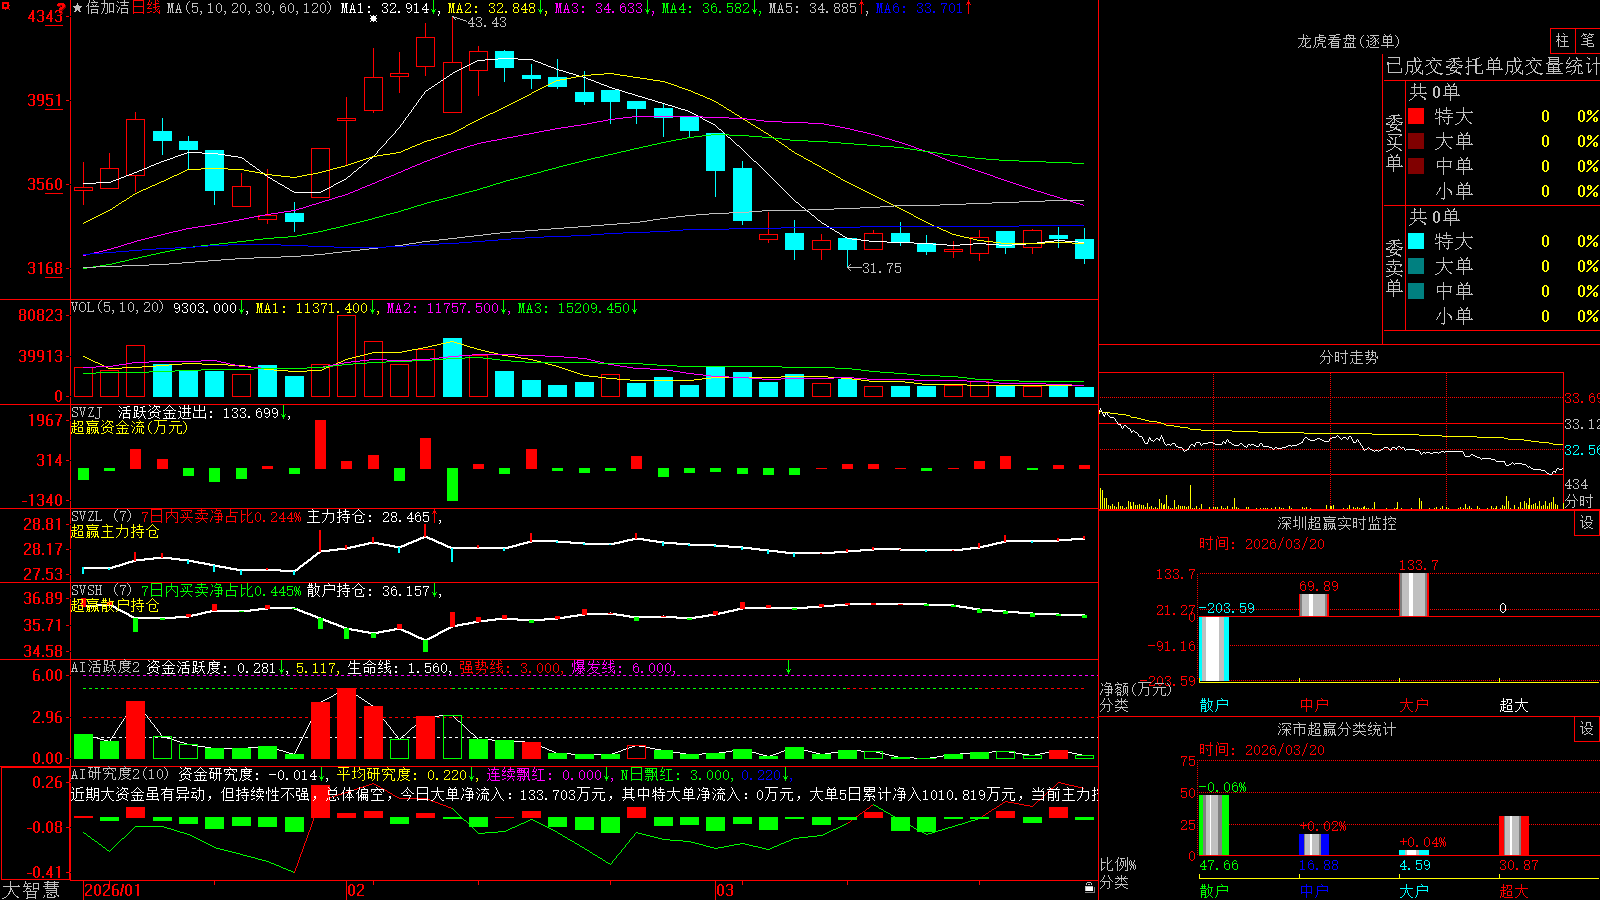Click the red question mark icon
Image resolution: width=1600 pixels, height=900 pixels.
[x=62, y=8]
